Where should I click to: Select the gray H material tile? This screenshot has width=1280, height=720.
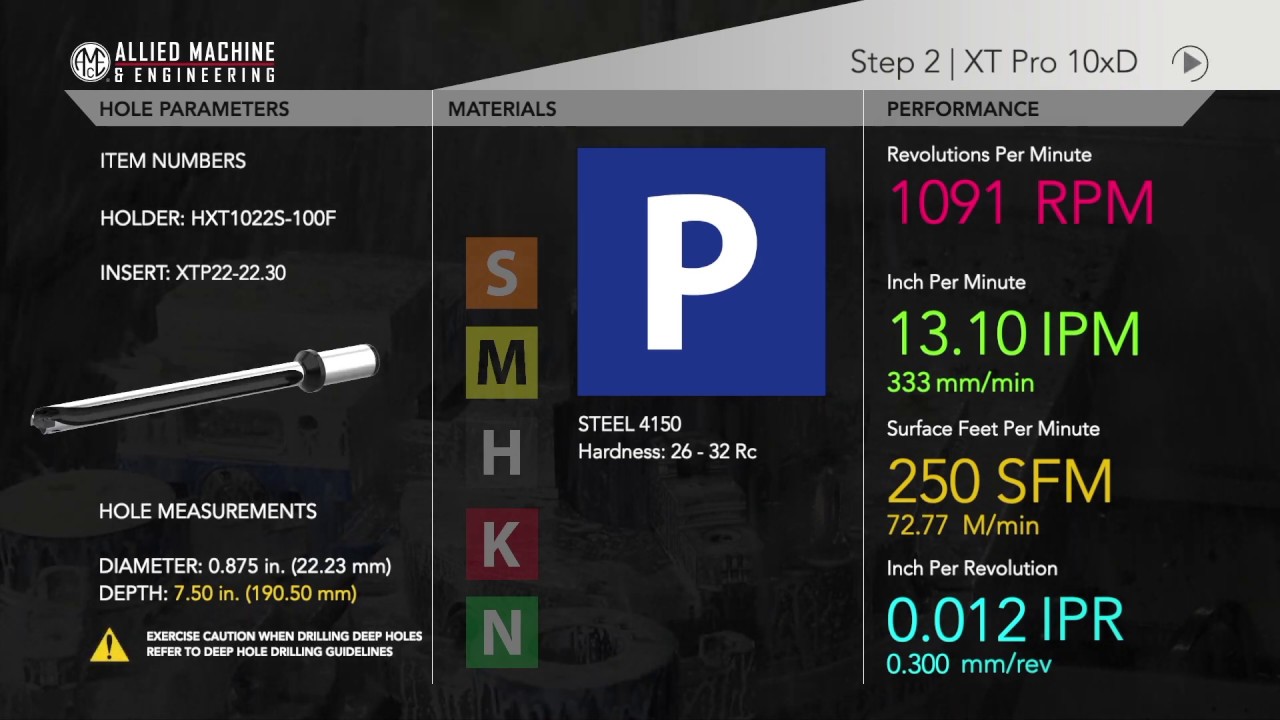tap(502, 453)
